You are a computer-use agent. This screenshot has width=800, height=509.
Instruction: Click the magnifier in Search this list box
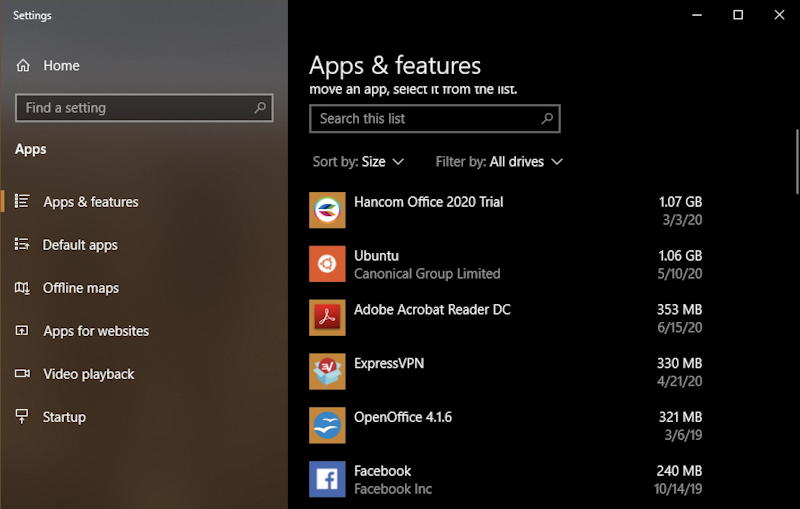coord(547,118)
